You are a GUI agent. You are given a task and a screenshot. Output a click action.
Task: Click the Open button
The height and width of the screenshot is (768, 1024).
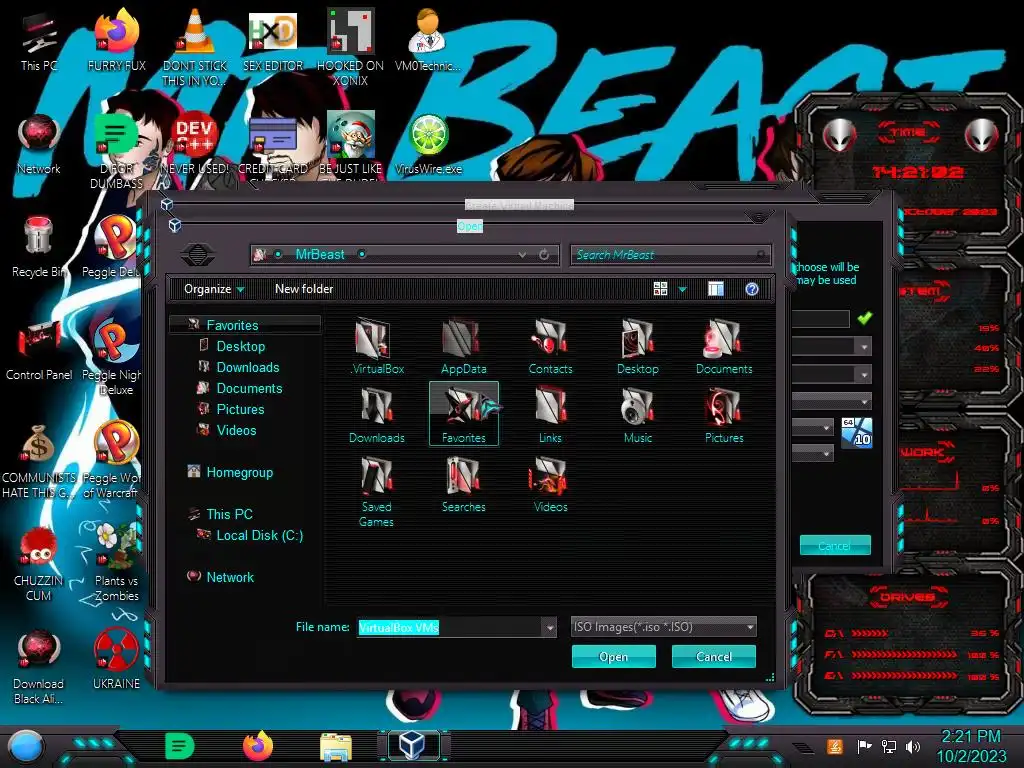613,656
